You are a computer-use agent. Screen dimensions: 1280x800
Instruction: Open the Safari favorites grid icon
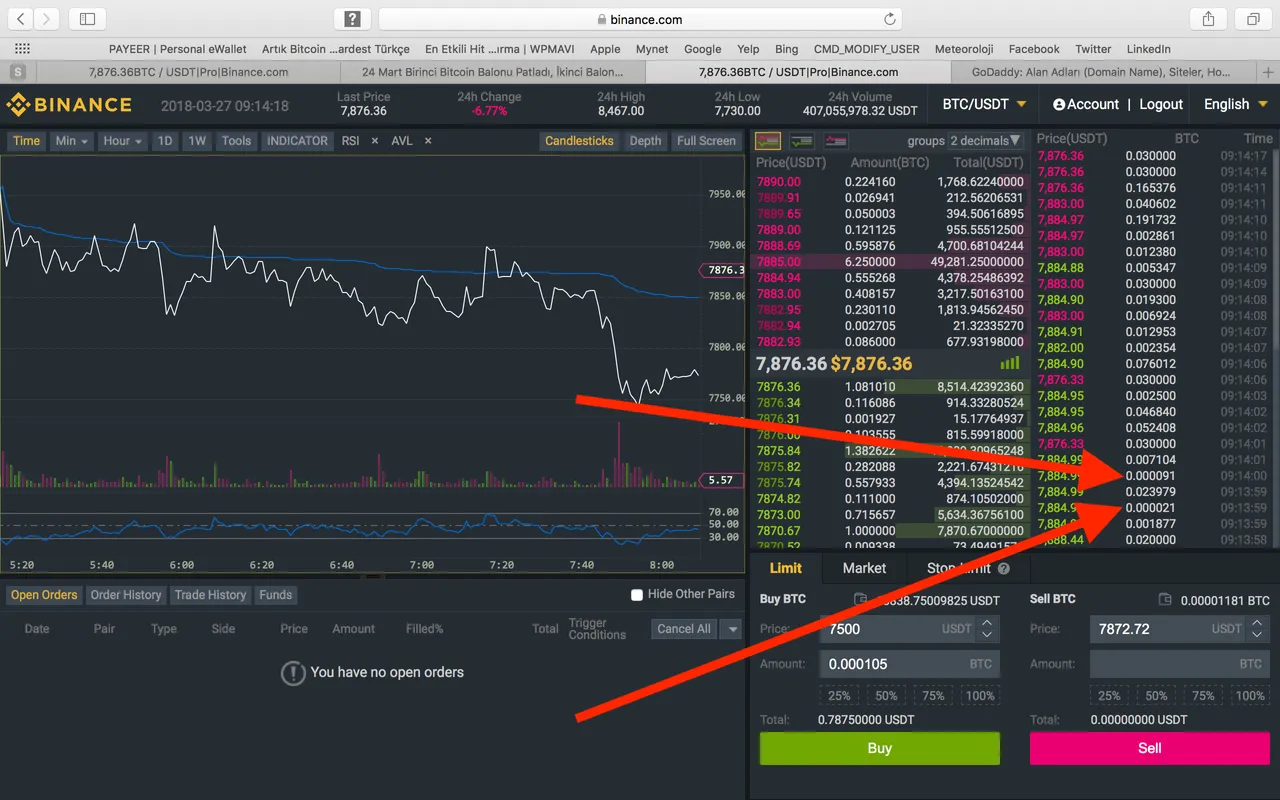click(22, 49)
